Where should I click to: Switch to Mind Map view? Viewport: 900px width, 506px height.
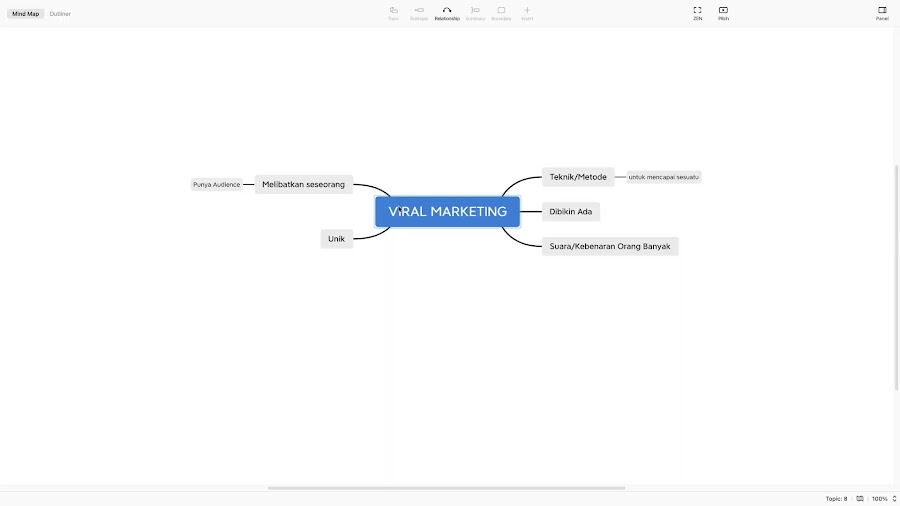(x=26, y=14)
